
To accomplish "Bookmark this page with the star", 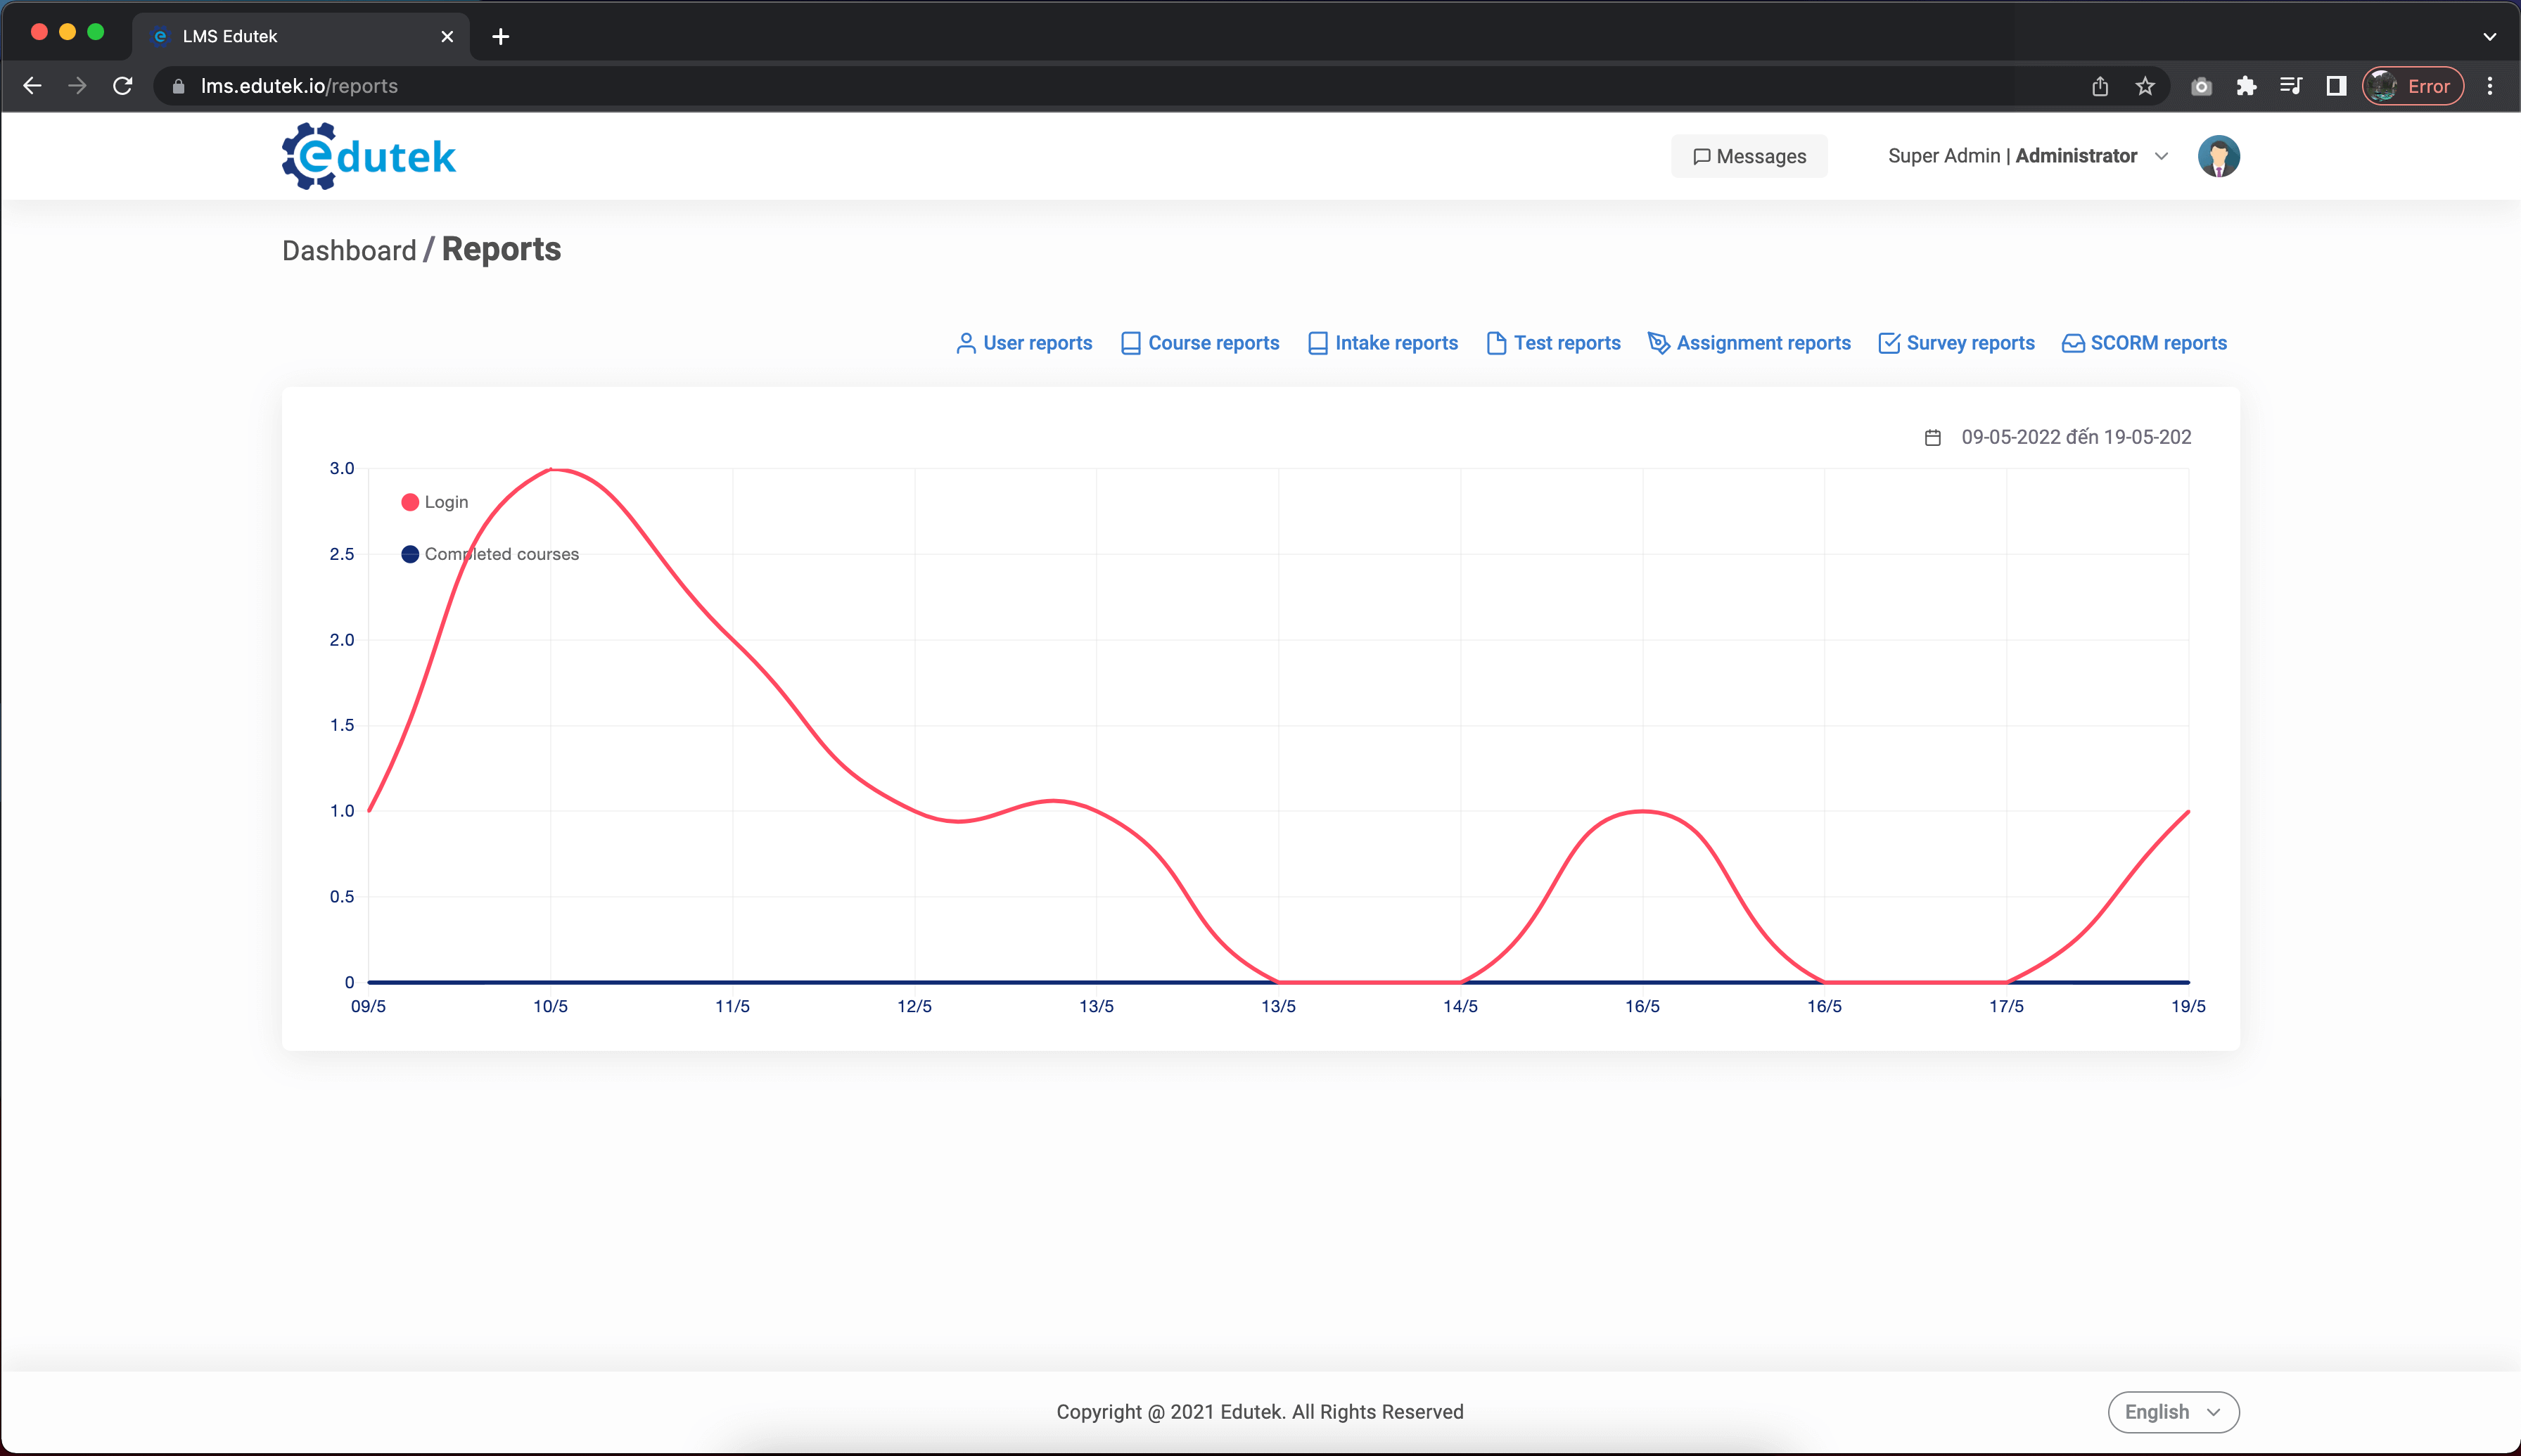I will [x=2145, y=86].
